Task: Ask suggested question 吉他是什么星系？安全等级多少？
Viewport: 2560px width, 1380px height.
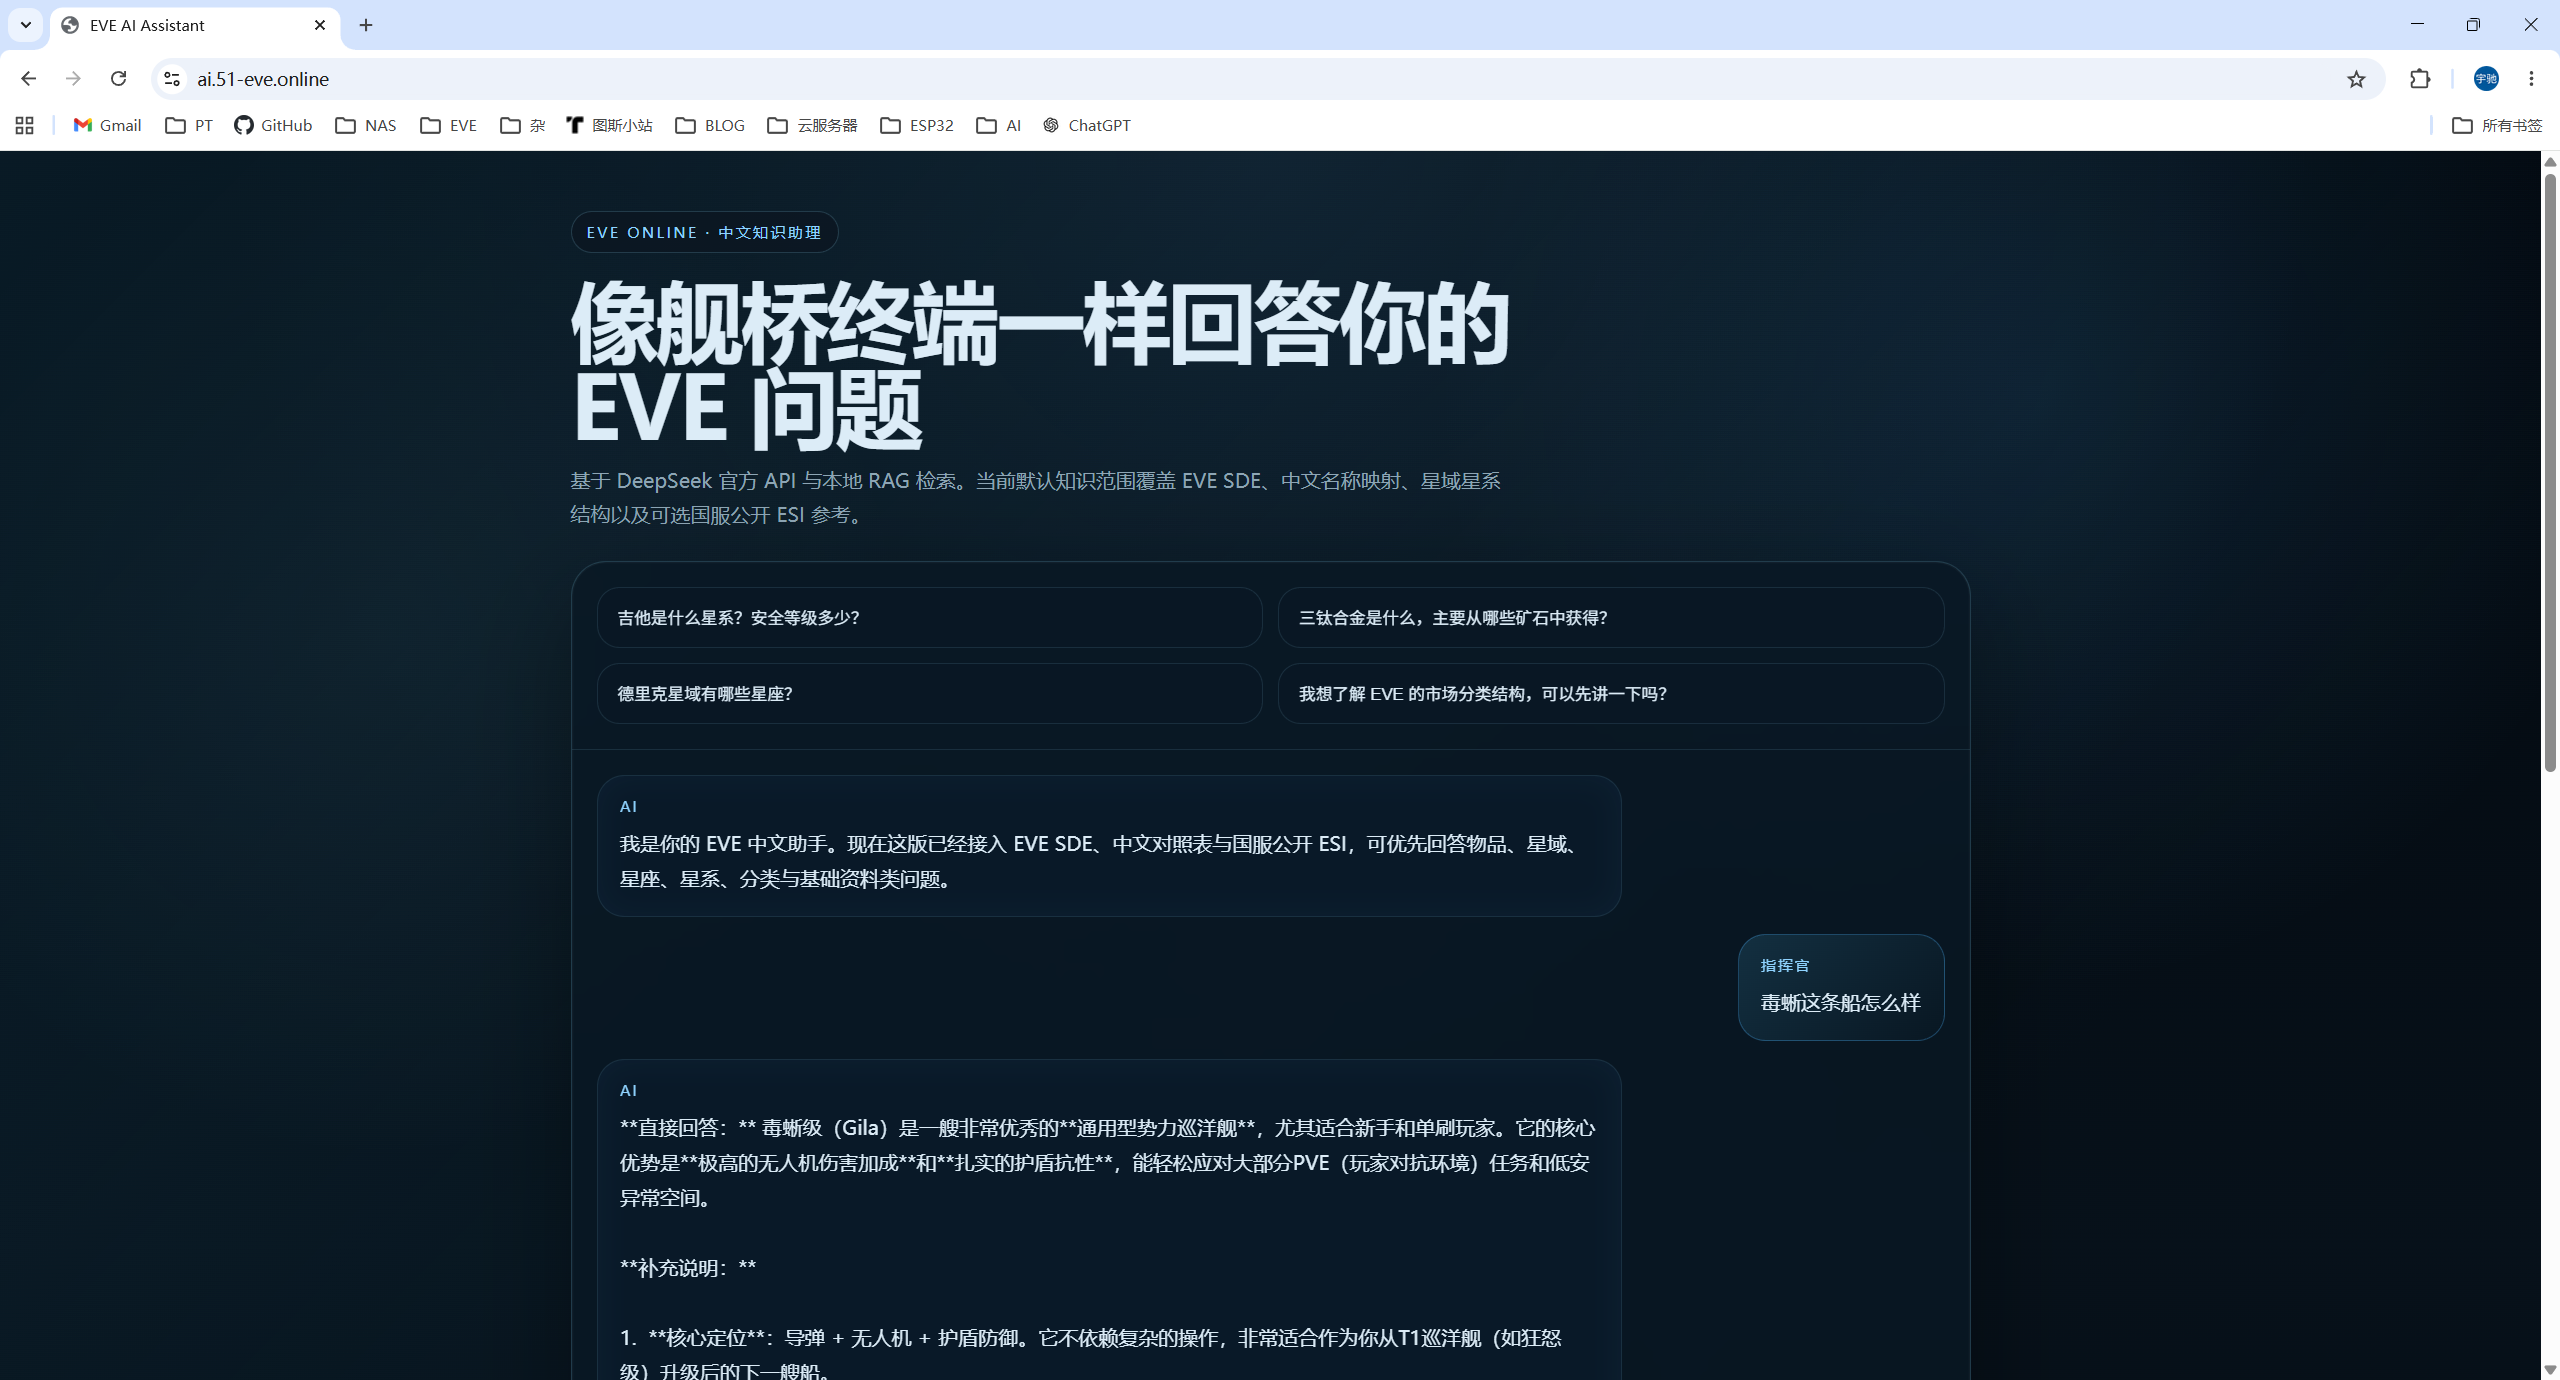Action: [929, 618]
